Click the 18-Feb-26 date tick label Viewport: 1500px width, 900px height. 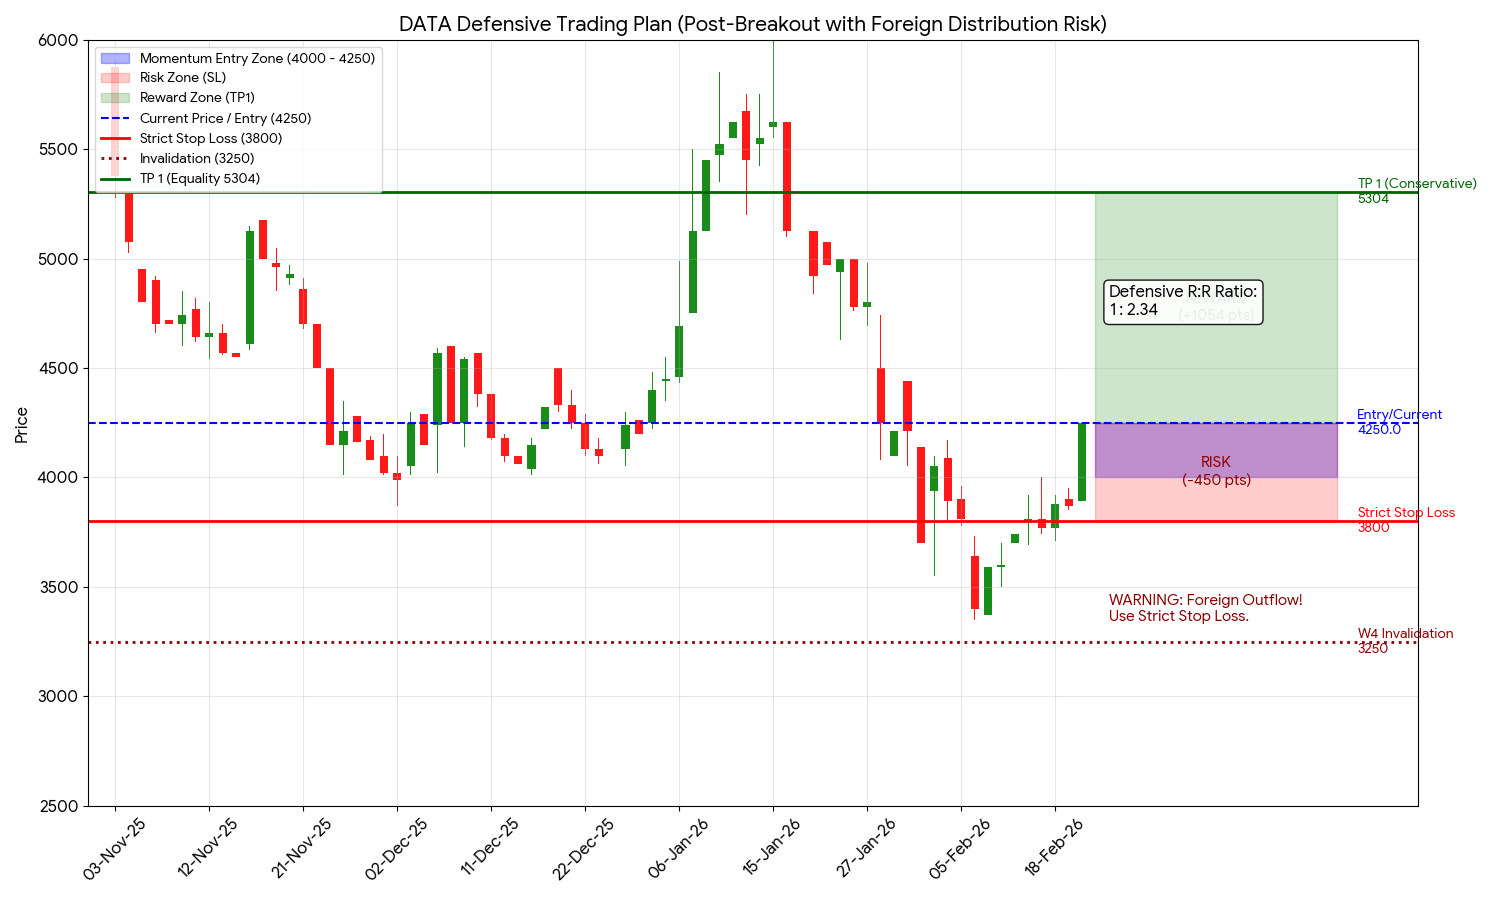click(1054, 848)
